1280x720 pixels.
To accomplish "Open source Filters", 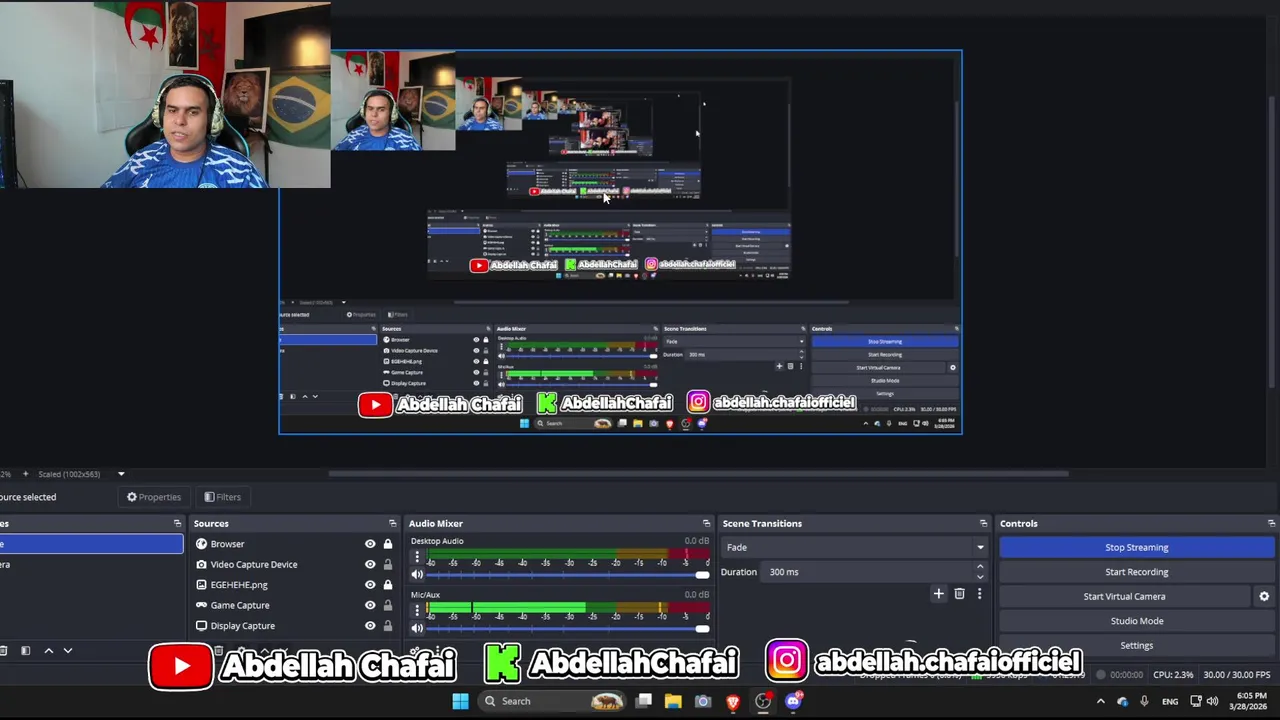I will [222, 497].
